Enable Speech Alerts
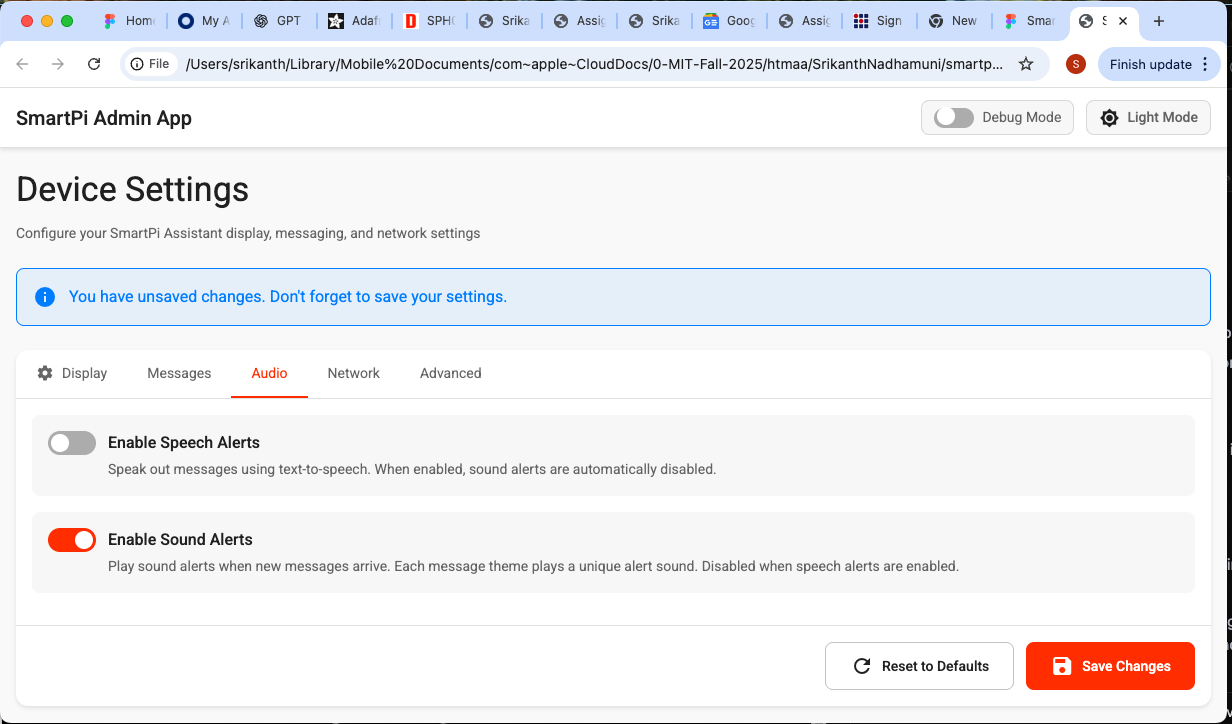The height and width of the screenshot is (724, 1232). pyautogui.click(x=71, y=442)
